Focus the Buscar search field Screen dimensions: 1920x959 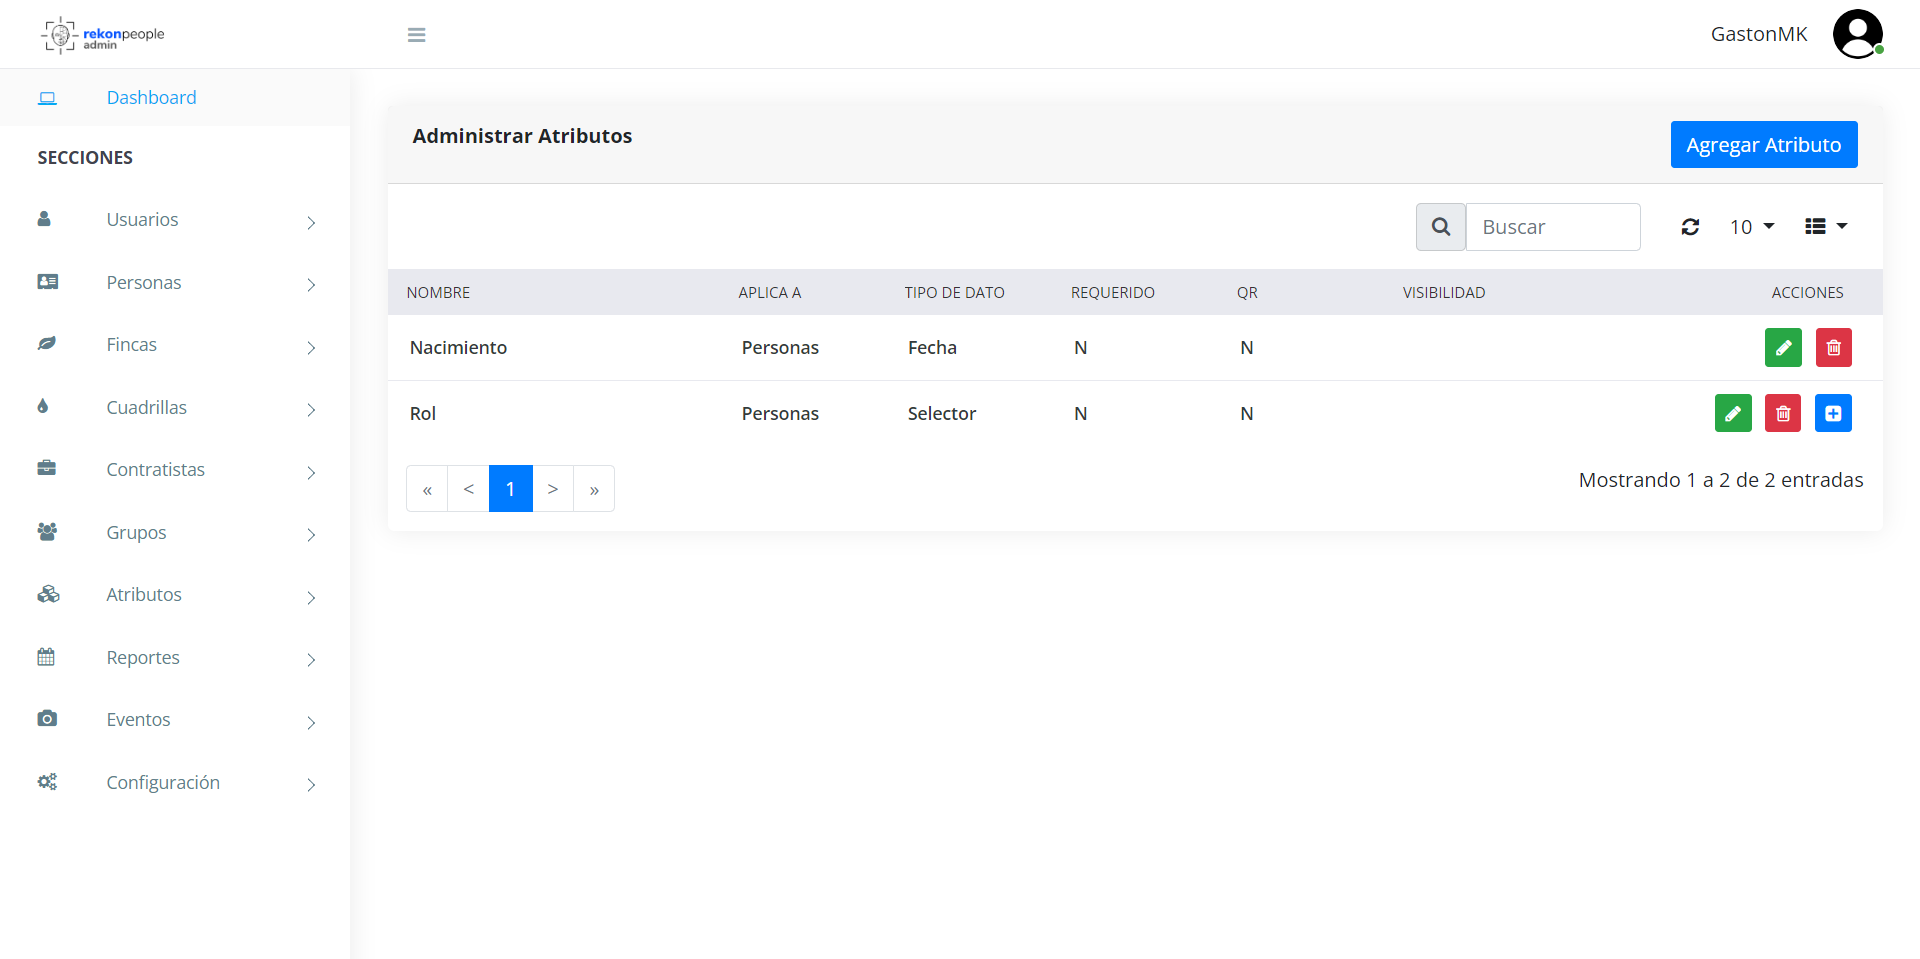1553,227
